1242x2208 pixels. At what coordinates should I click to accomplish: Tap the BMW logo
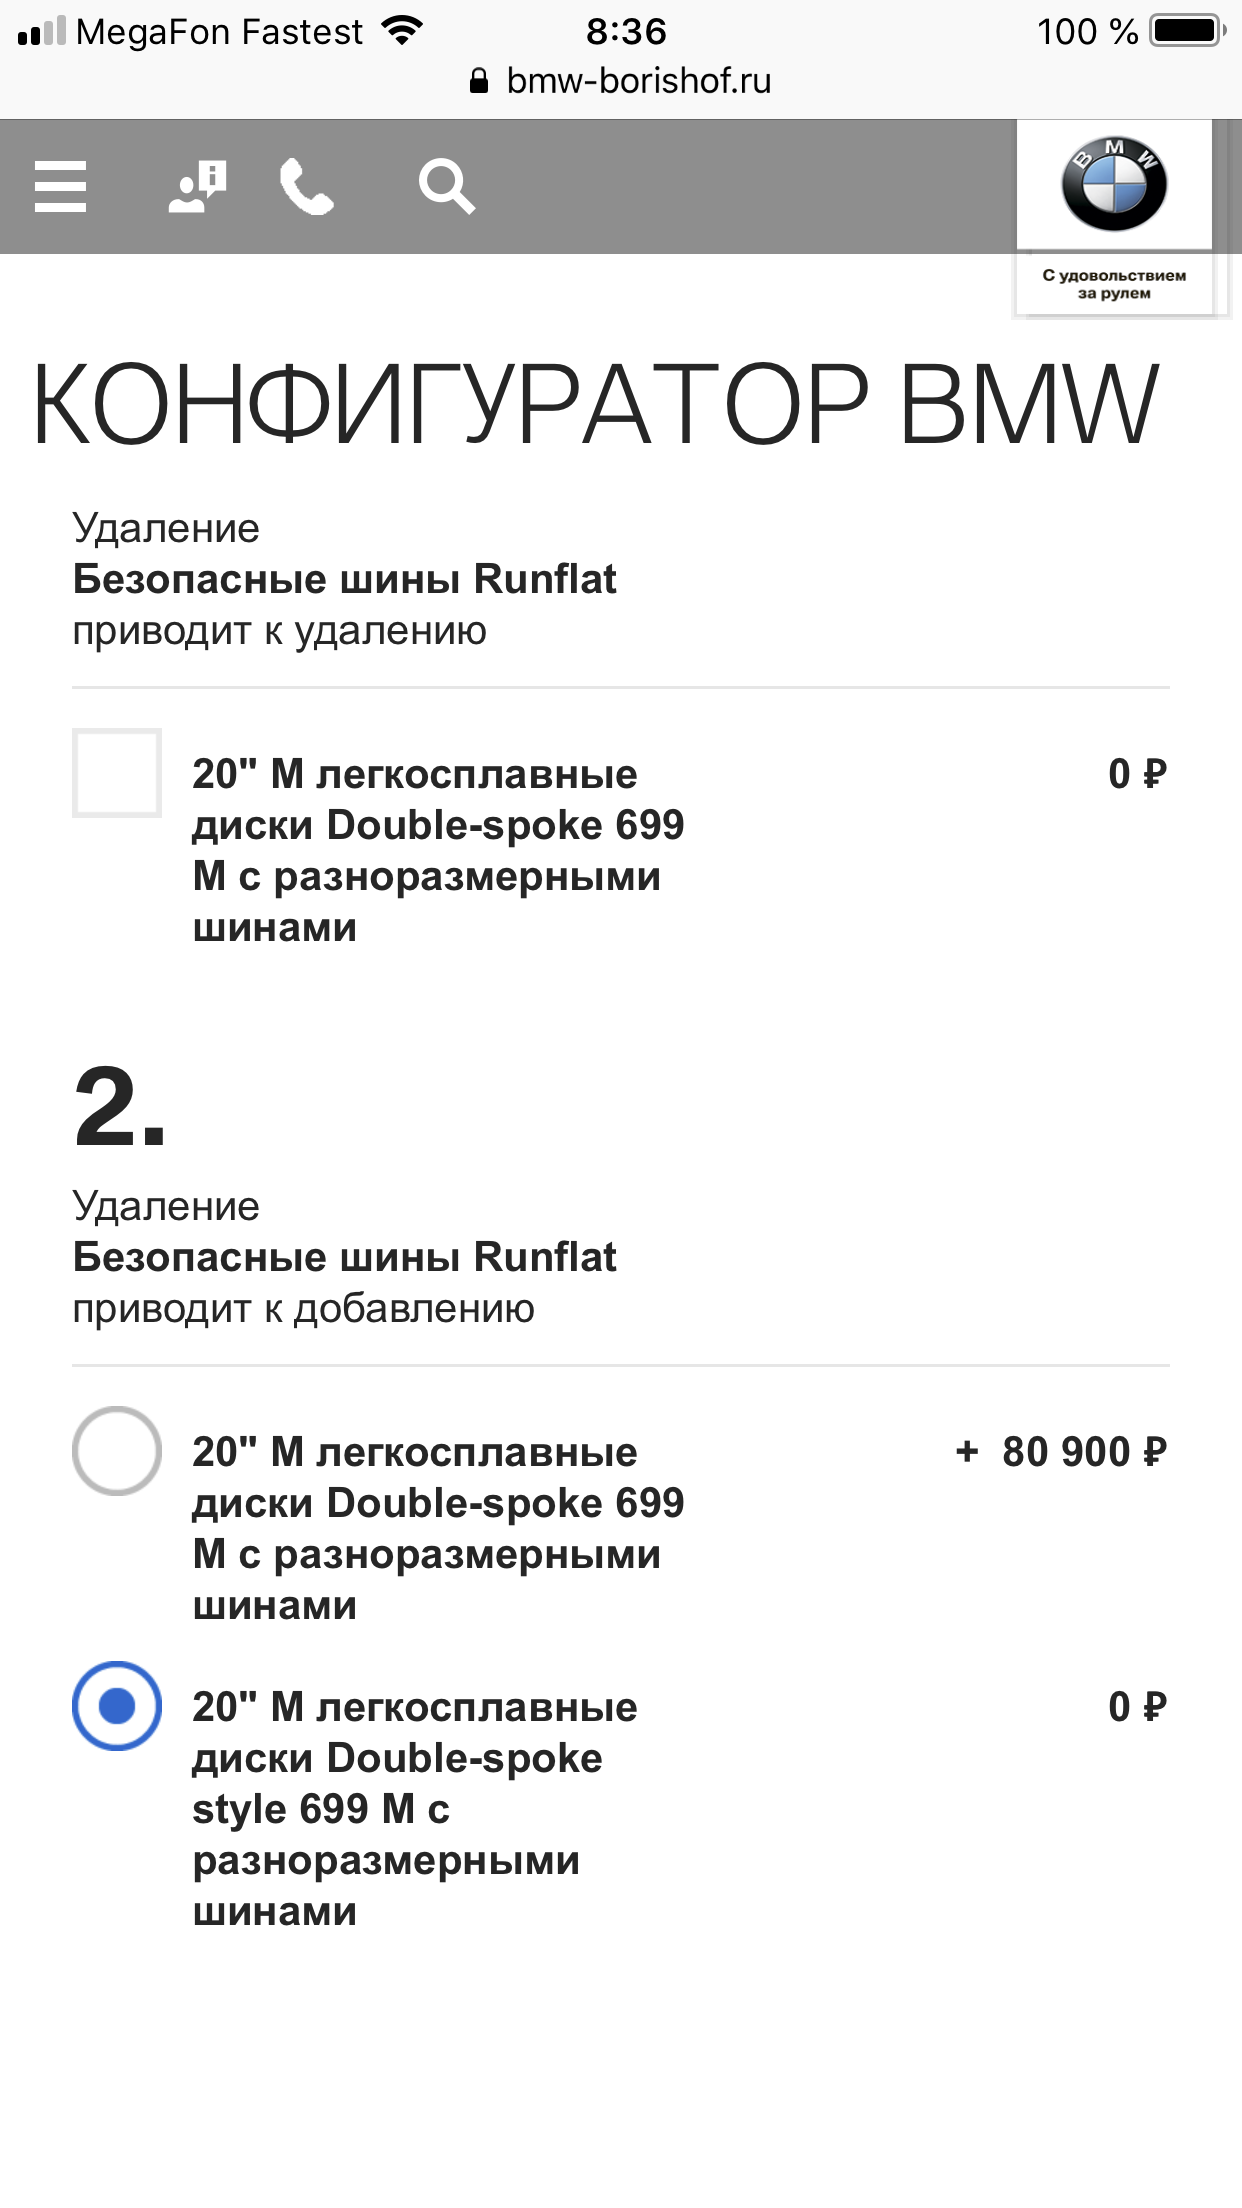1114,184
